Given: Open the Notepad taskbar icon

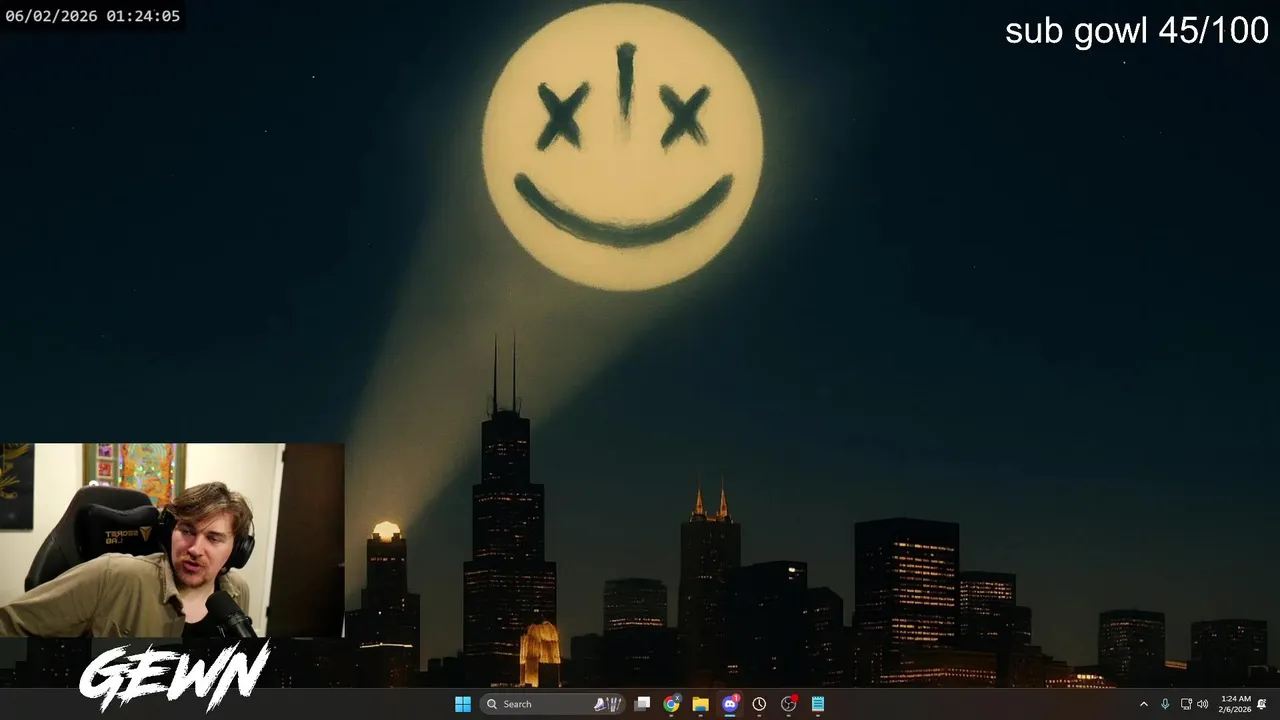Looking at the screenshot, I should 818,704.
